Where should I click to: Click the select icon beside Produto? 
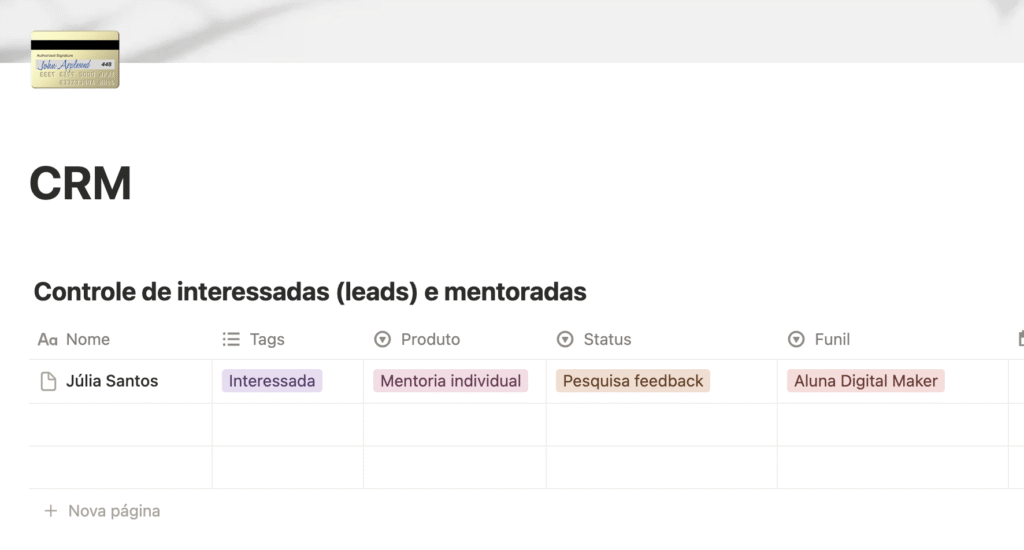tap(382, 340)
